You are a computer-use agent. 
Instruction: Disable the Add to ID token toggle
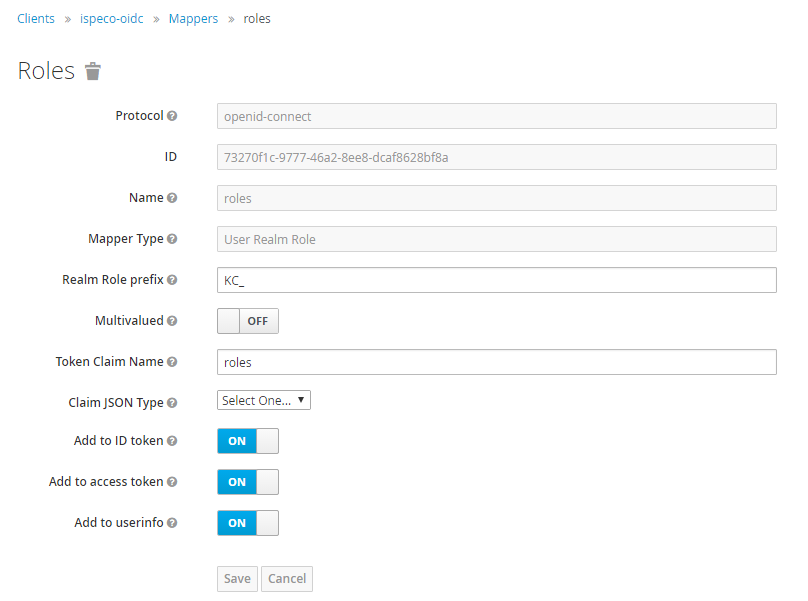(247, 440)
